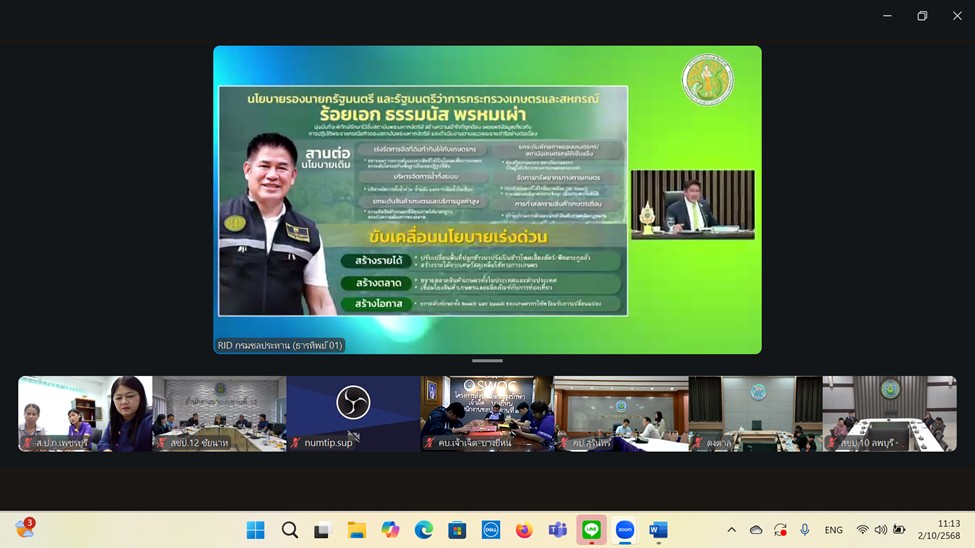Open the Dell app in taskbar
Viewport: 975px width, 548px height.
point(490,530)
